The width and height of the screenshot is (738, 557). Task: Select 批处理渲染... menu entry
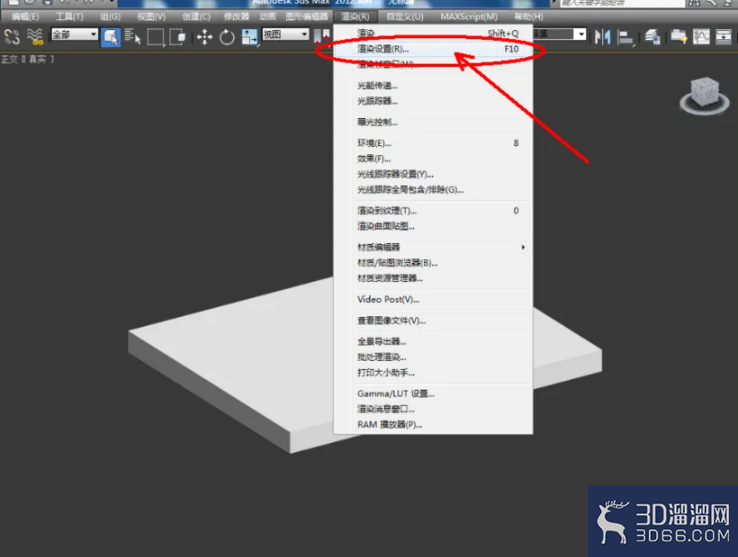[x=433, y=357]
